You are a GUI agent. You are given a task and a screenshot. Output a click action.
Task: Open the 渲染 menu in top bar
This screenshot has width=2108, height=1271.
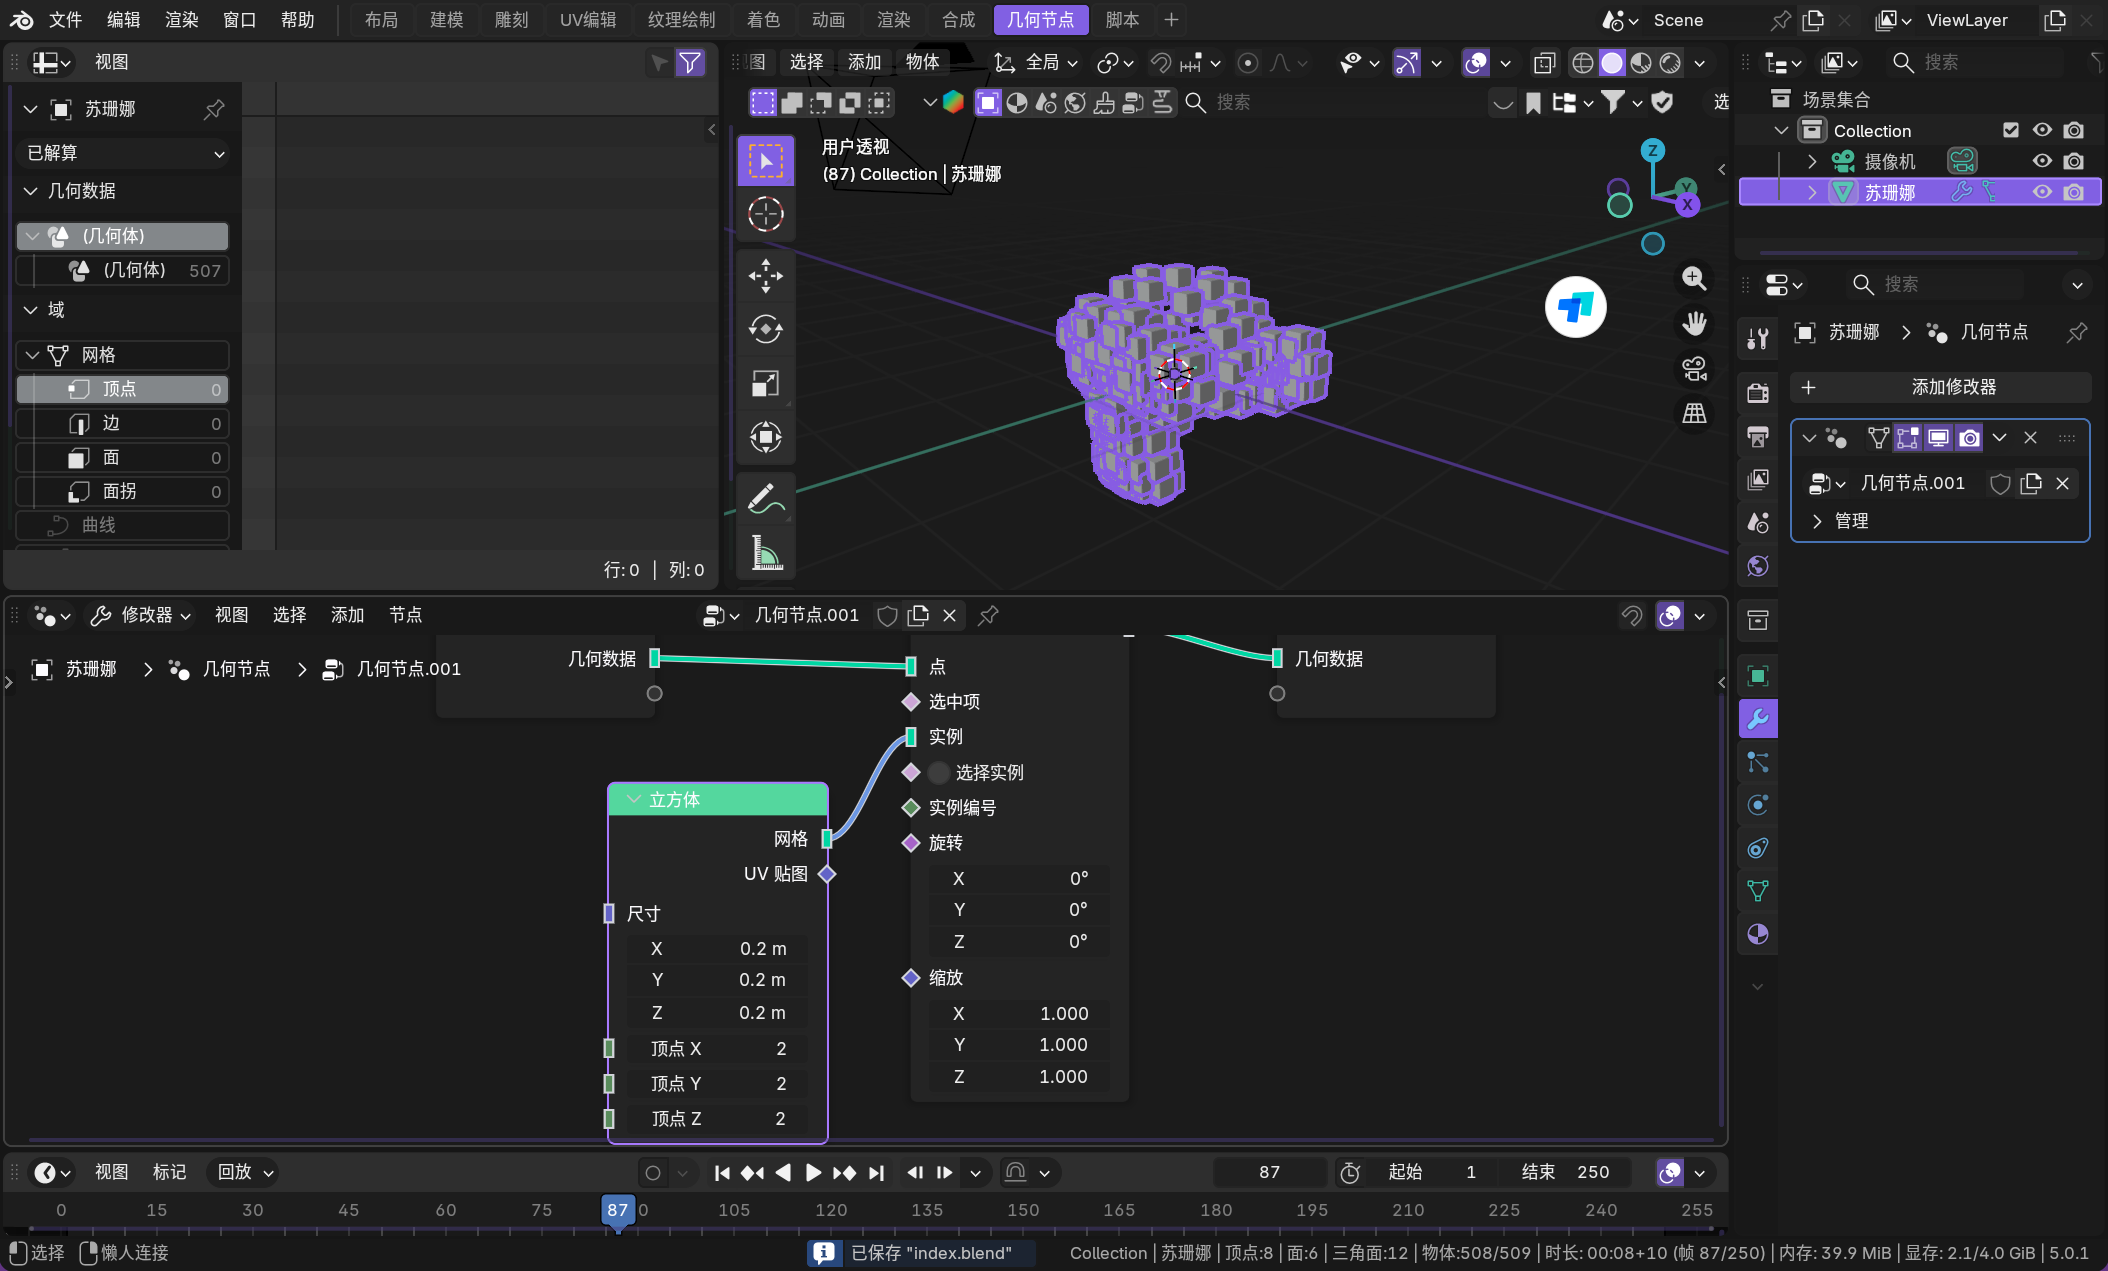[181, 20]
